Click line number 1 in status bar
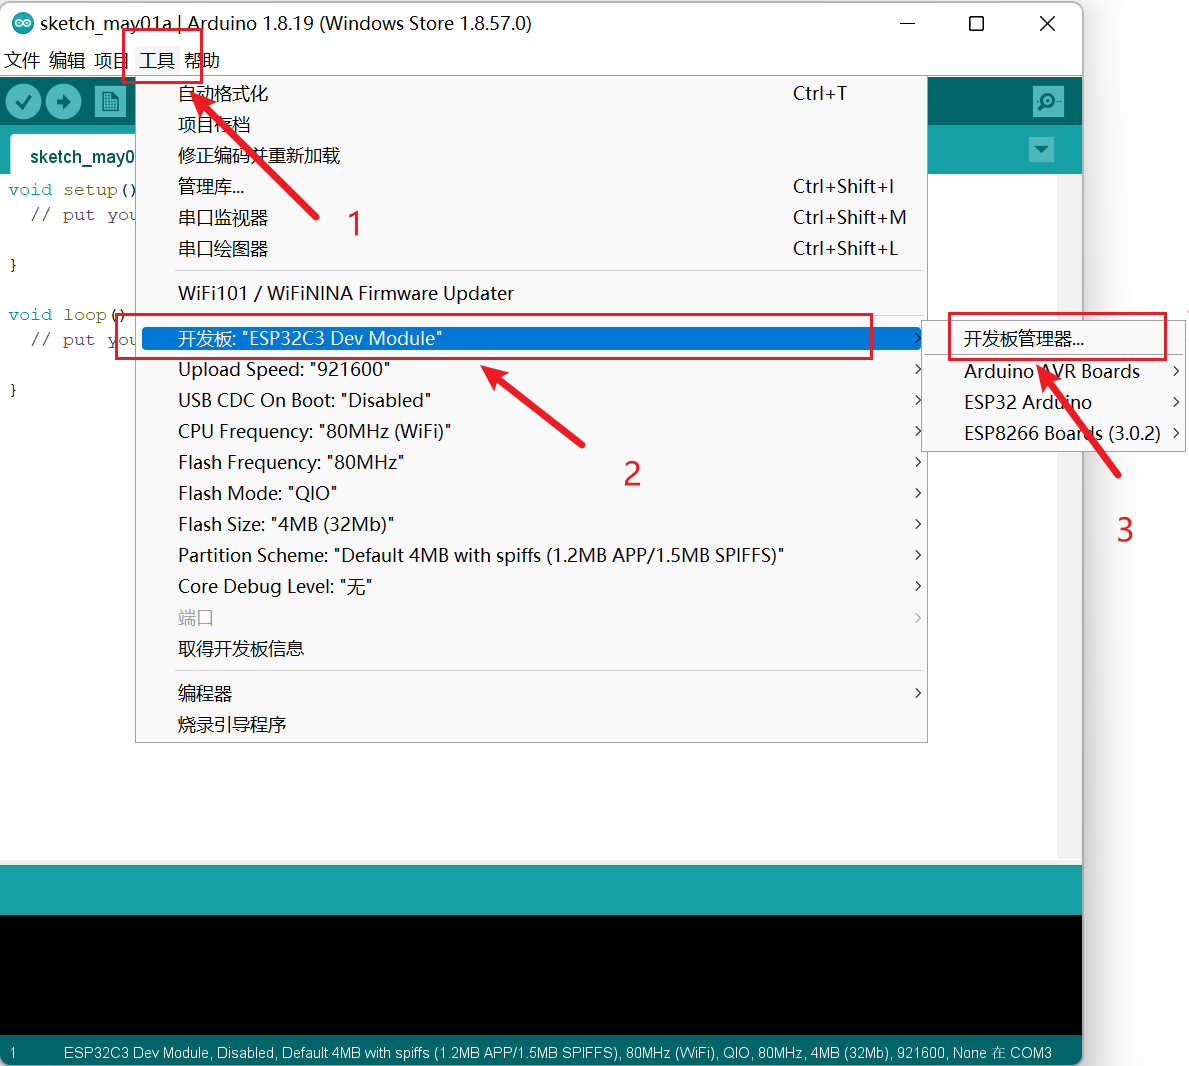 click(x=13, y=1053)
